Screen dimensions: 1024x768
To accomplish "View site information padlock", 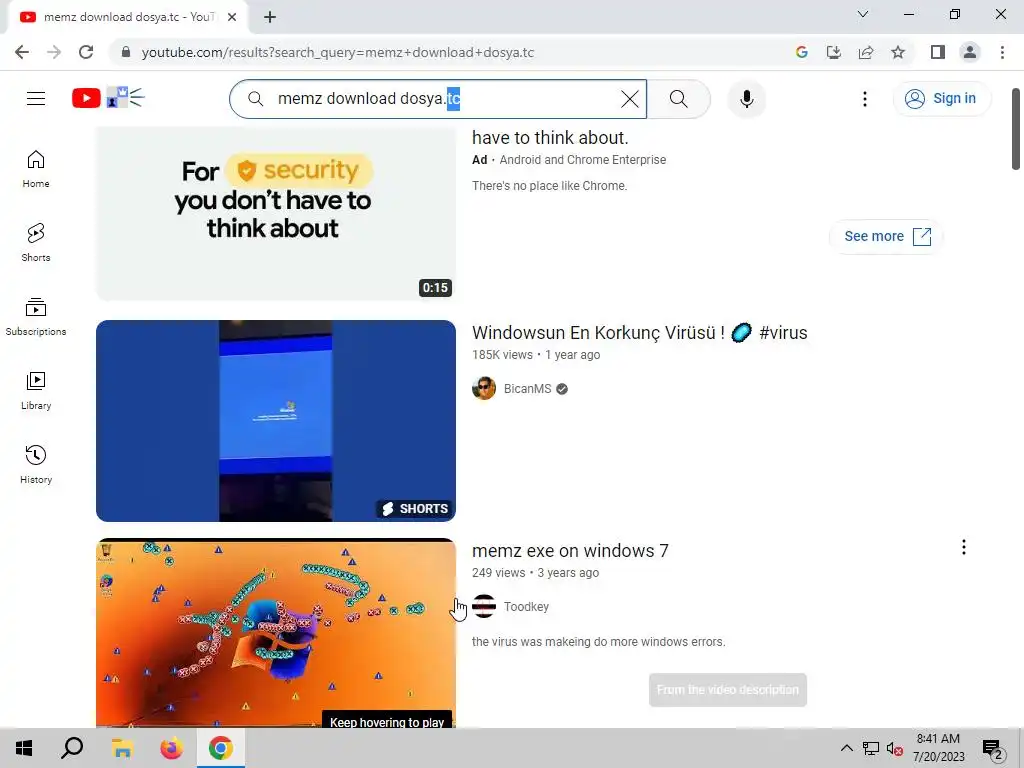I will point(126,52).
